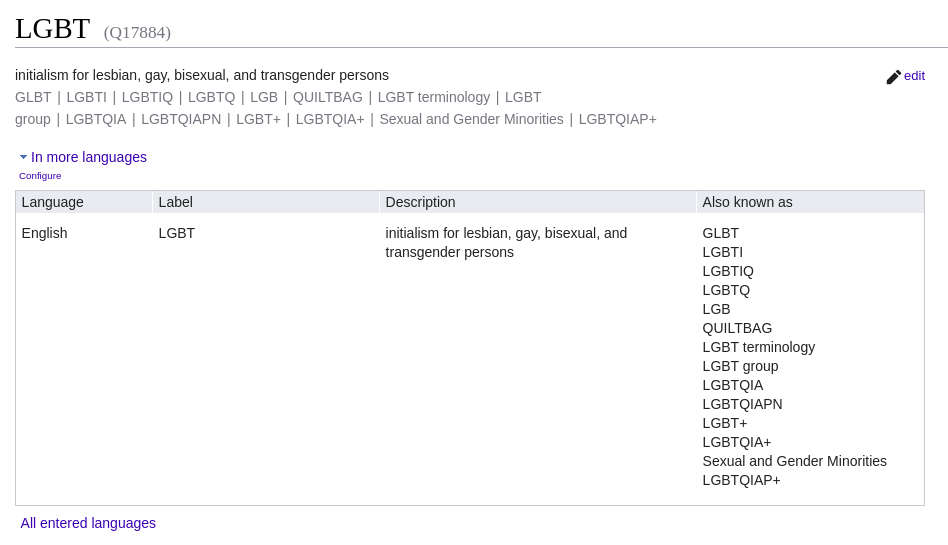Click In more languages toggle text
Viewport: 948px width, 545px height.
pyautogui.click(x=89, y=157)
